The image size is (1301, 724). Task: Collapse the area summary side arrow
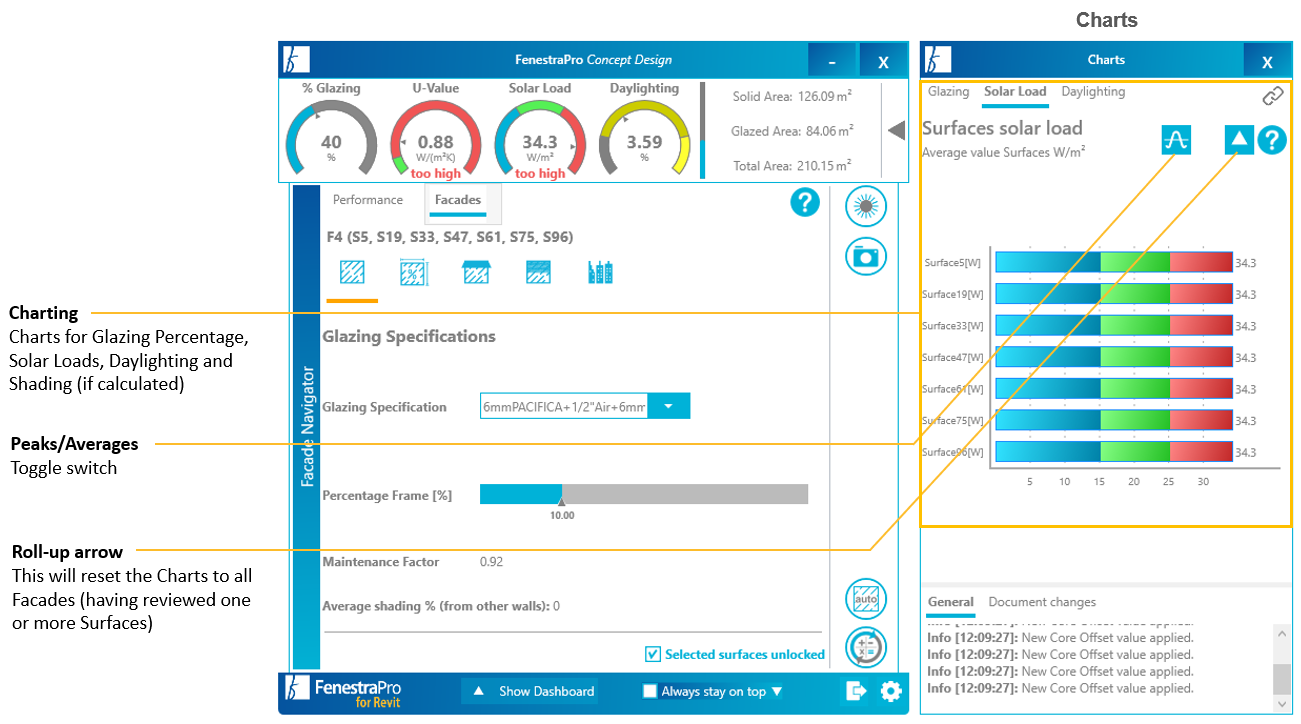point(897,130)
